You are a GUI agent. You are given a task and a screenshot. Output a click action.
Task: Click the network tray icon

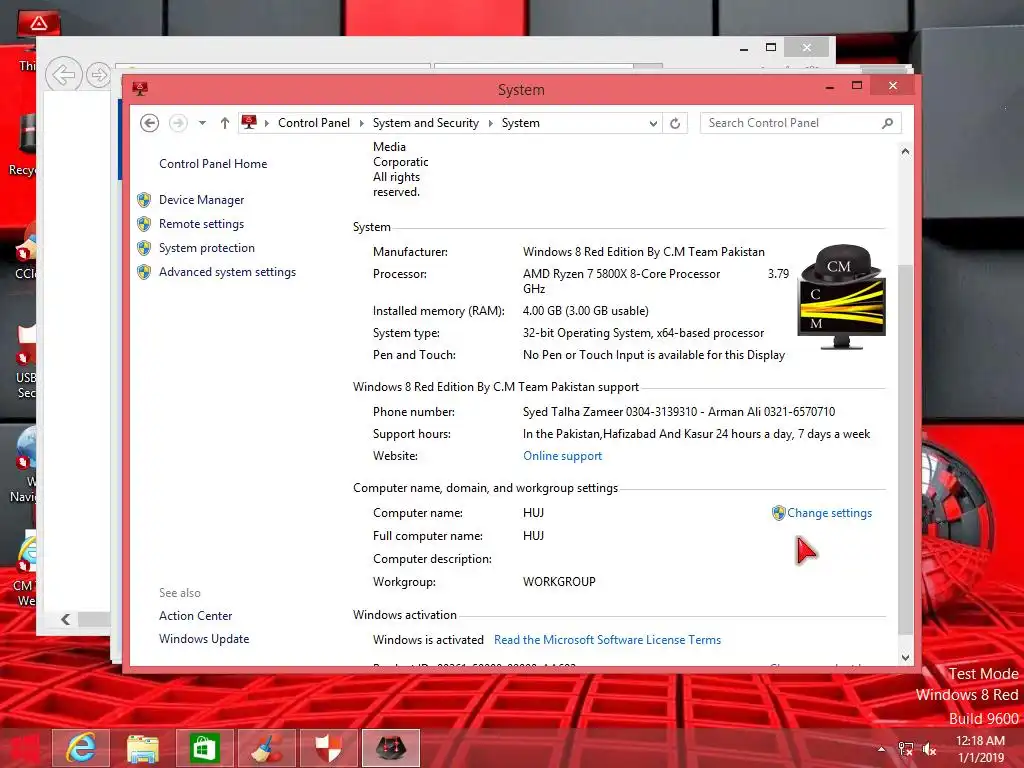tap(905, 749)
